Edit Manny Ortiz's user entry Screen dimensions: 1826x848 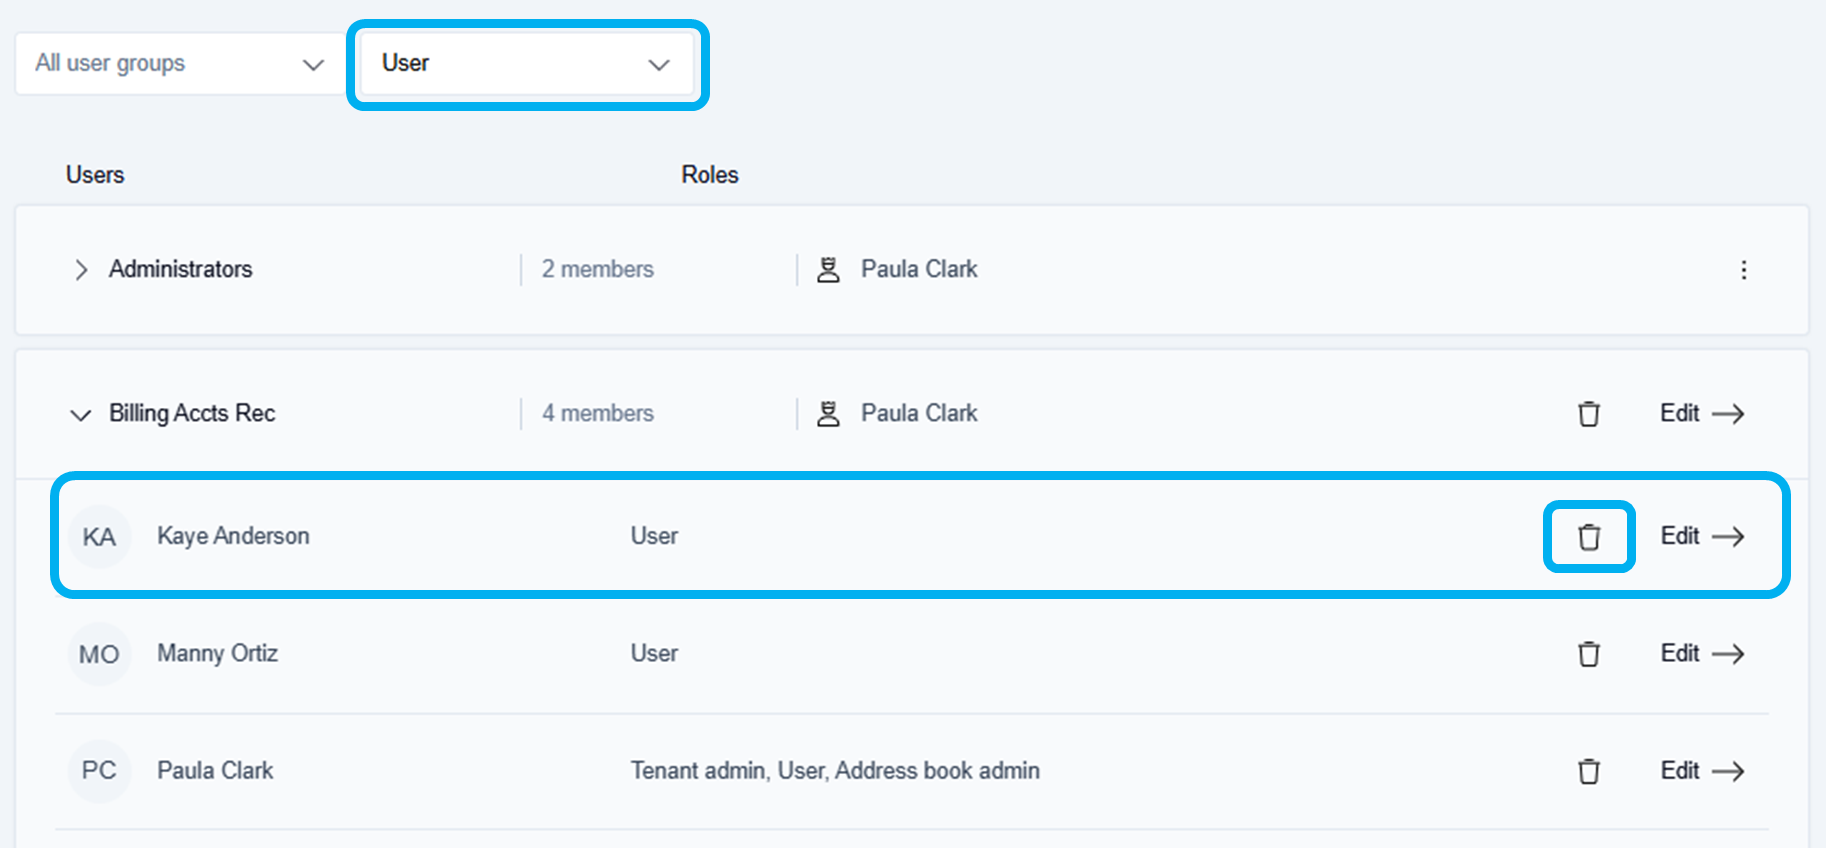(x=1701, y=654)
